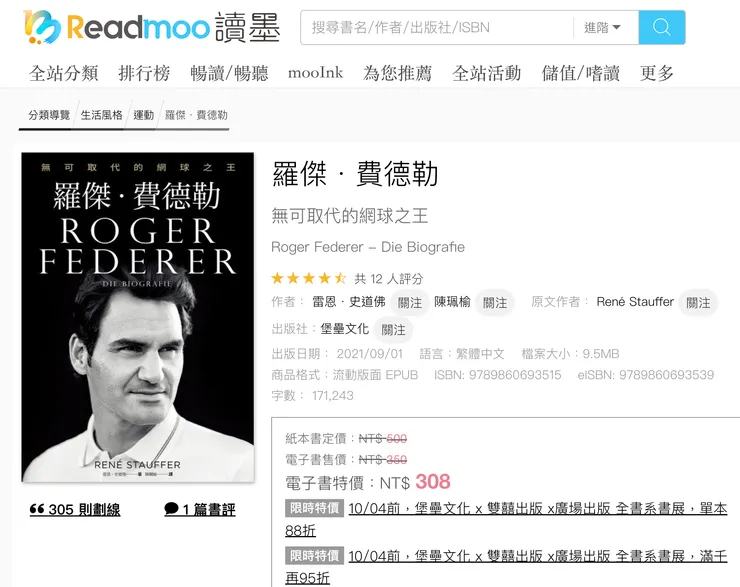Follow original author René Stauffer 關注
Image resolution: width=740 pixels, height=587 pixels.
[x=698, y=302]
